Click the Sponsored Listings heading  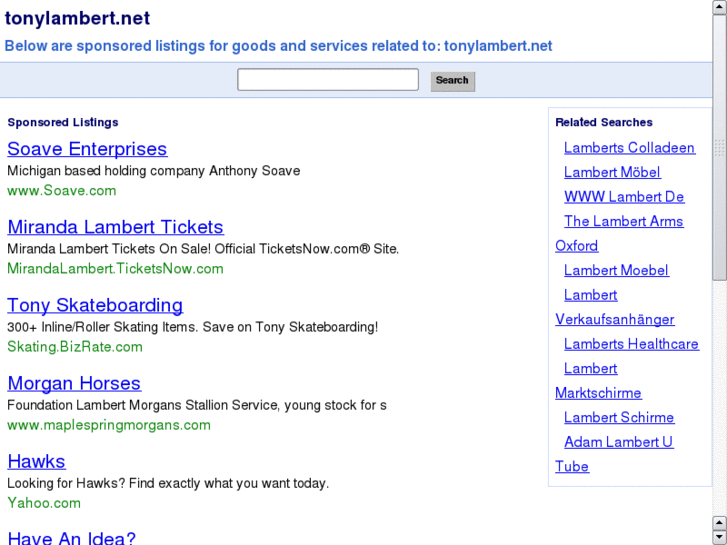63,122
